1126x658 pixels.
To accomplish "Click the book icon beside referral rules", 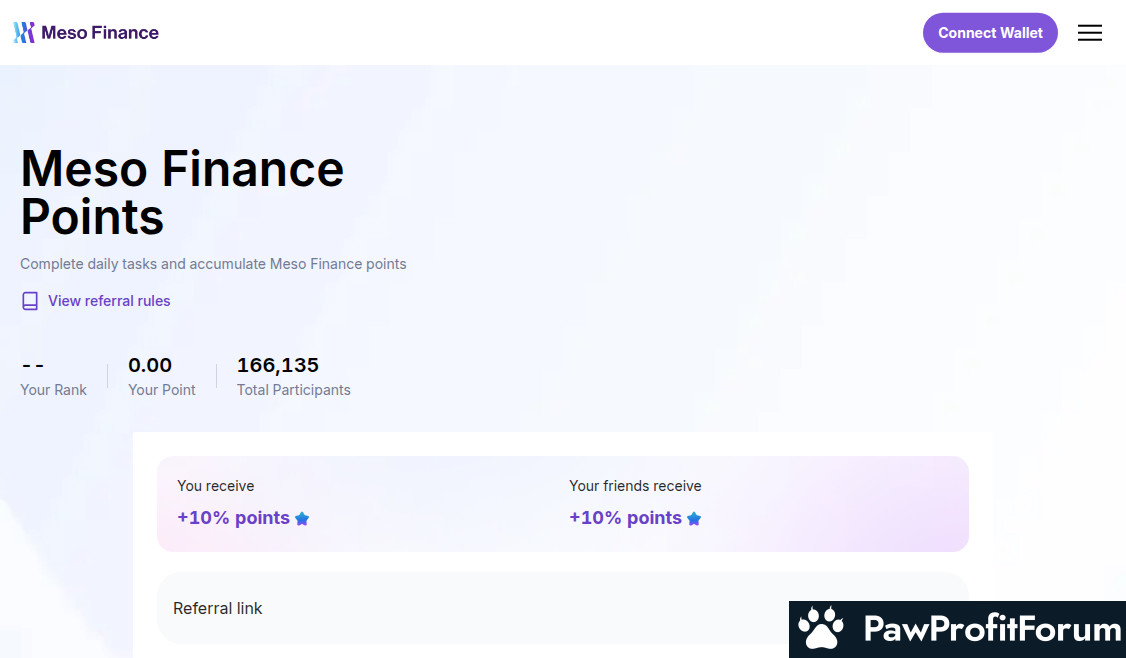I will tap(30, 301).
